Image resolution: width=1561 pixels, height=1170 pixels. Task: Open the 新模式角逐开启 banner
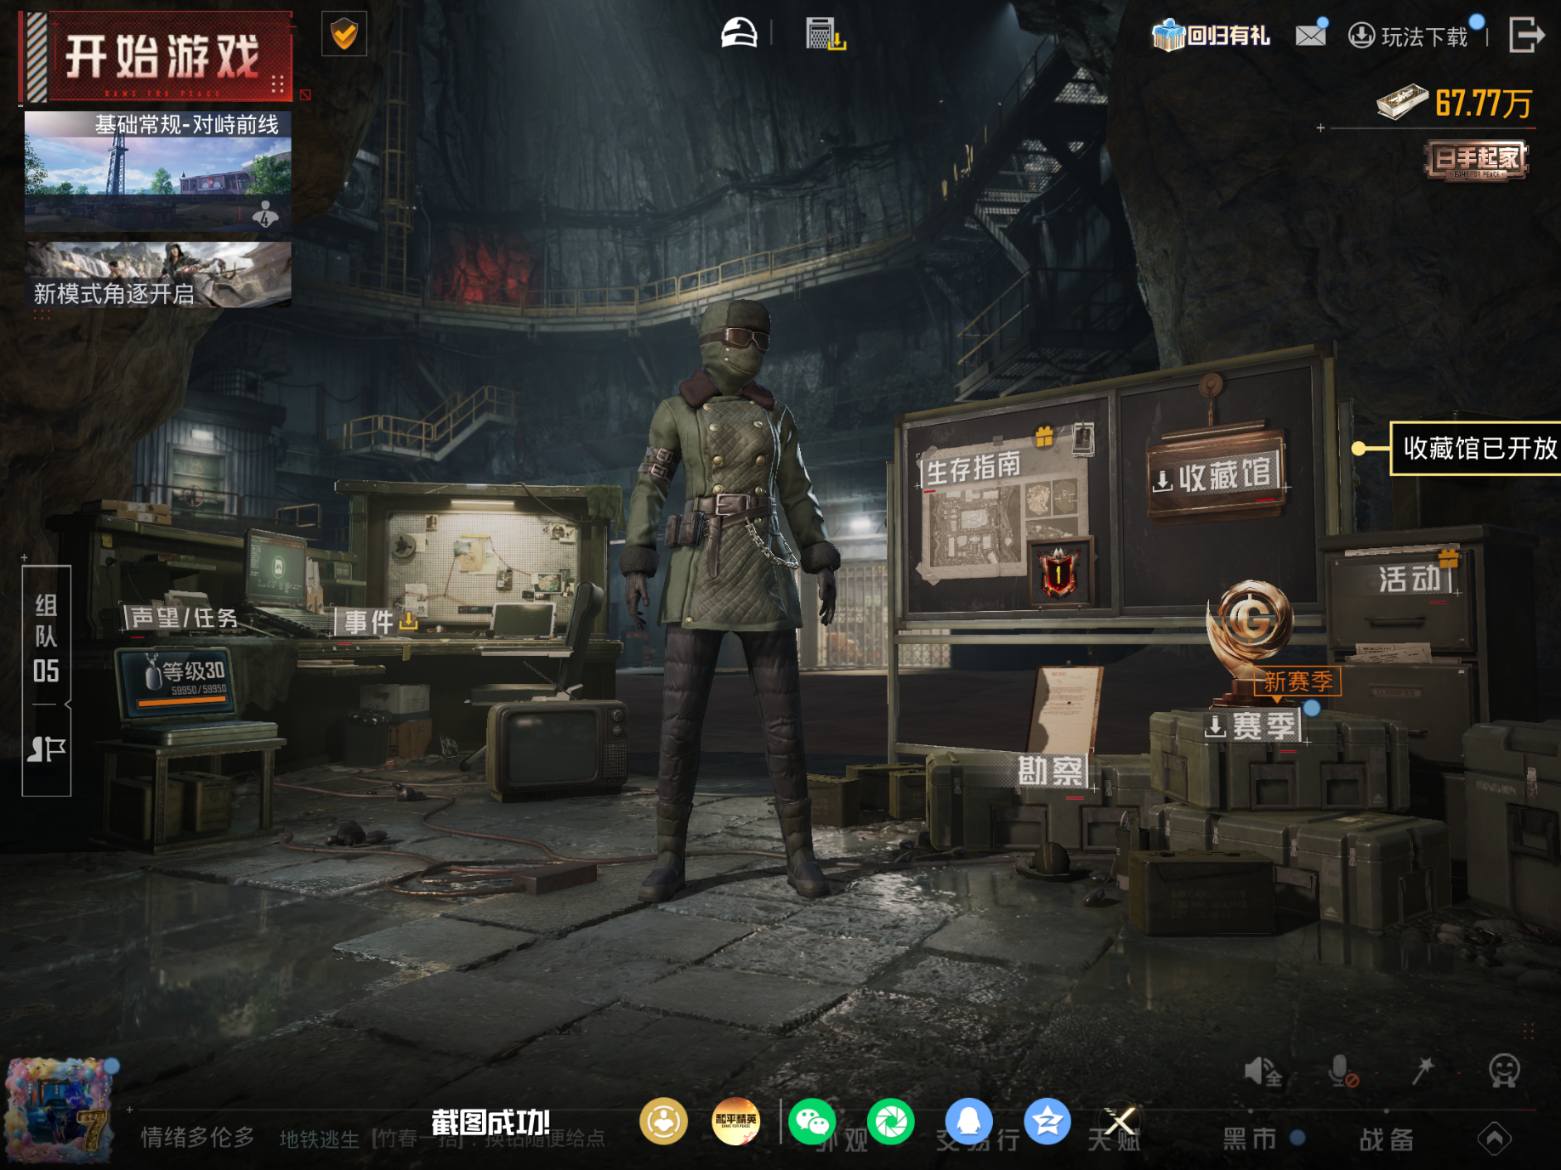158,273
